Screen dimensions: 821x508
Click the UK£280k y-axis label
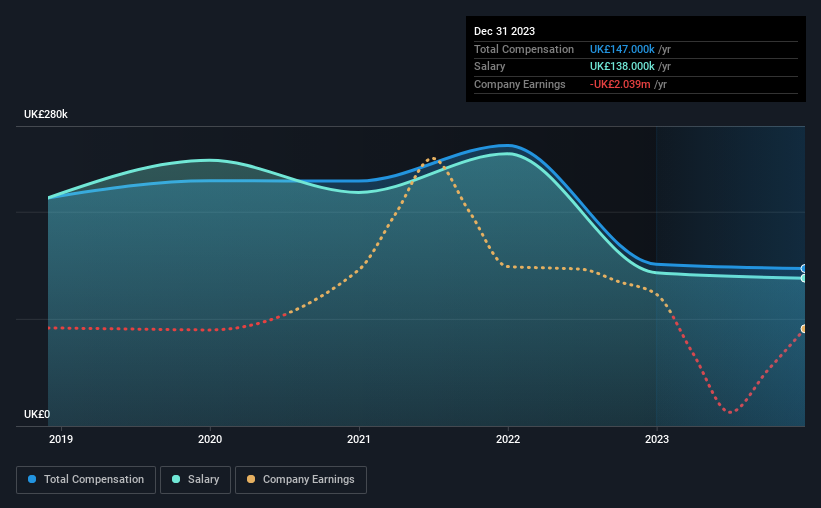point(46,114)
